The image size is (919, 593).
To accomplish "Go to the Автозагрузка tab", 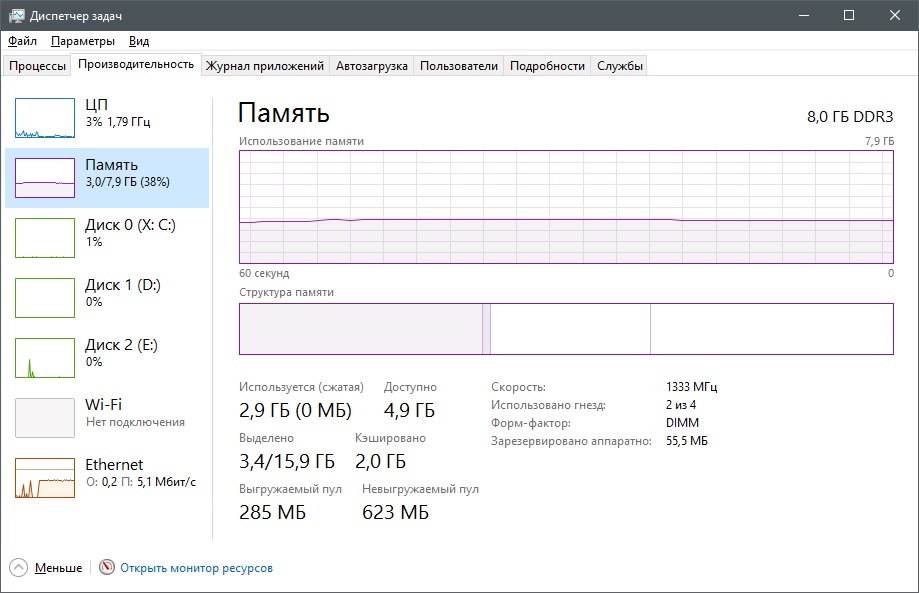I will (x=372, y=66).
